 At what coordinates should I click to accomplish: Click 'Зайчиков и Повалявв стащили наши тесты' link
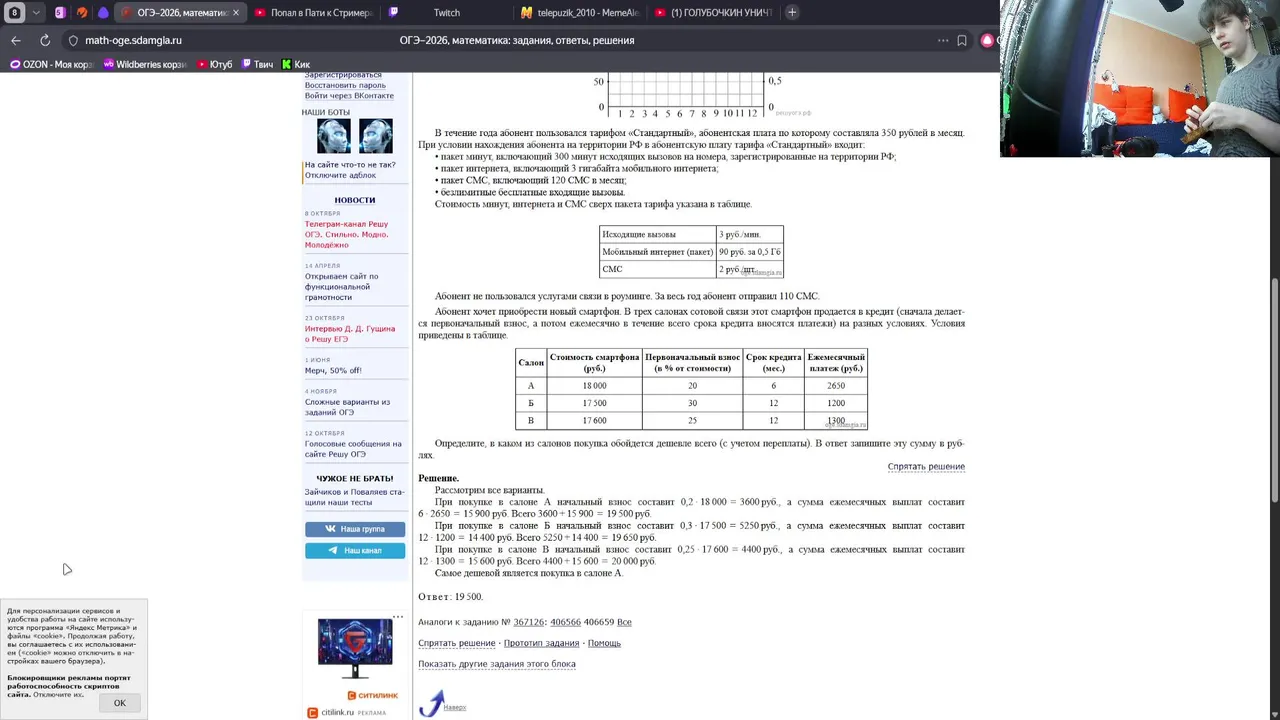click(354, 497)
